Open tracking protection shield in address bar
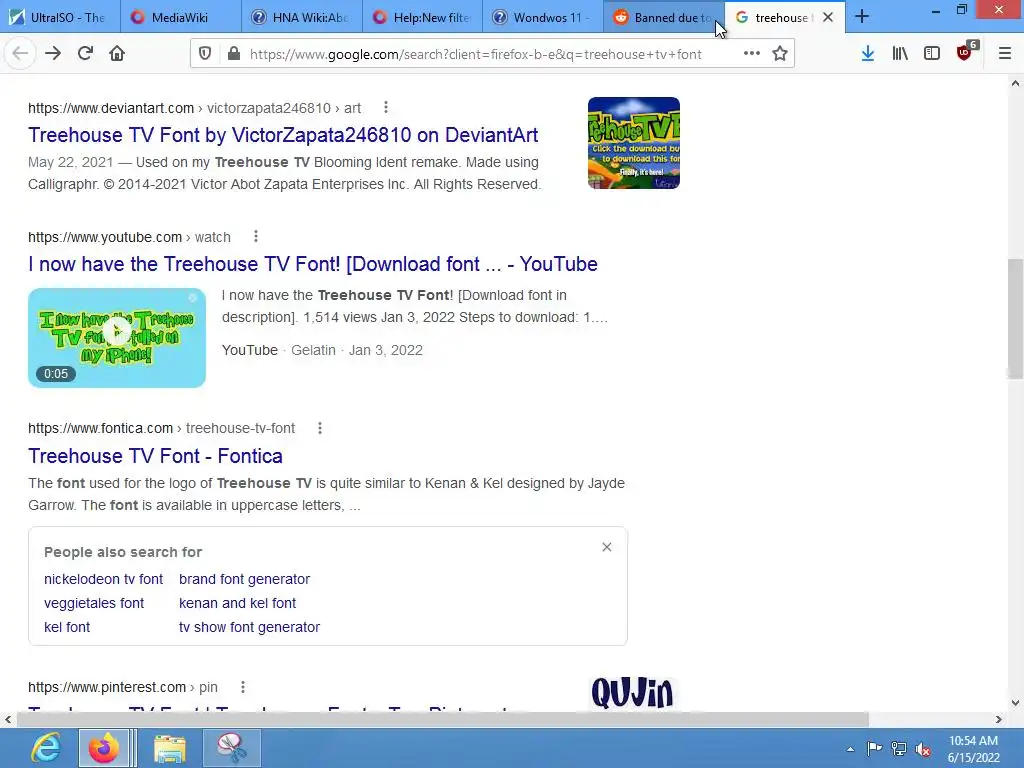Screen dimensions: 1024x768 coord(205,54)
